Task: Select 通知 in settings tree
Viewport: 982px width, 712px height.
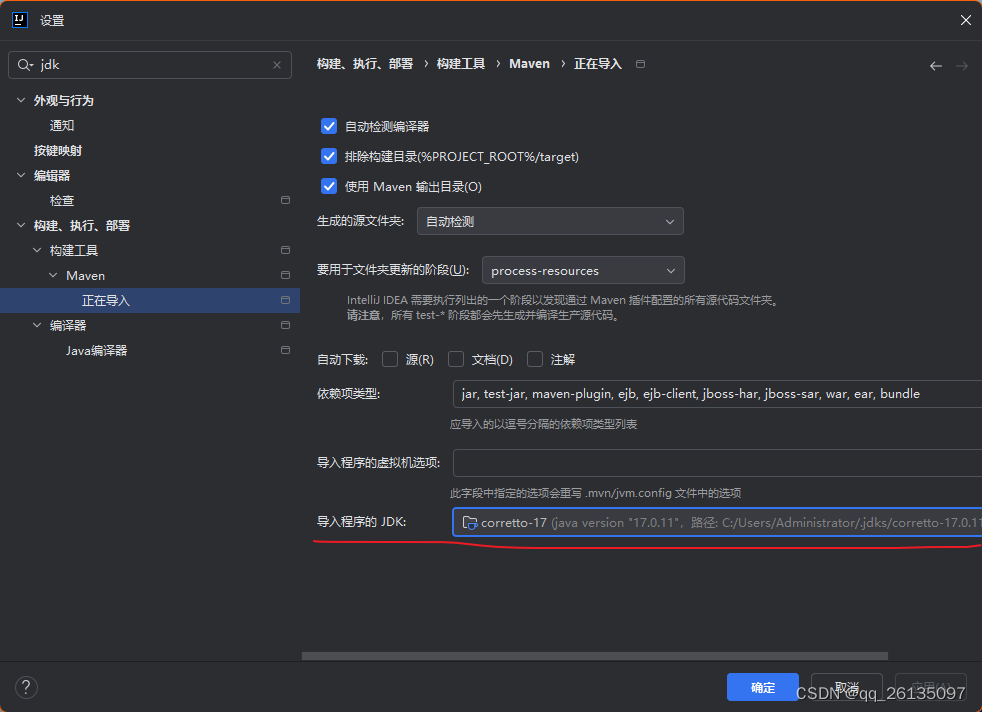Action: pos(62,126)
